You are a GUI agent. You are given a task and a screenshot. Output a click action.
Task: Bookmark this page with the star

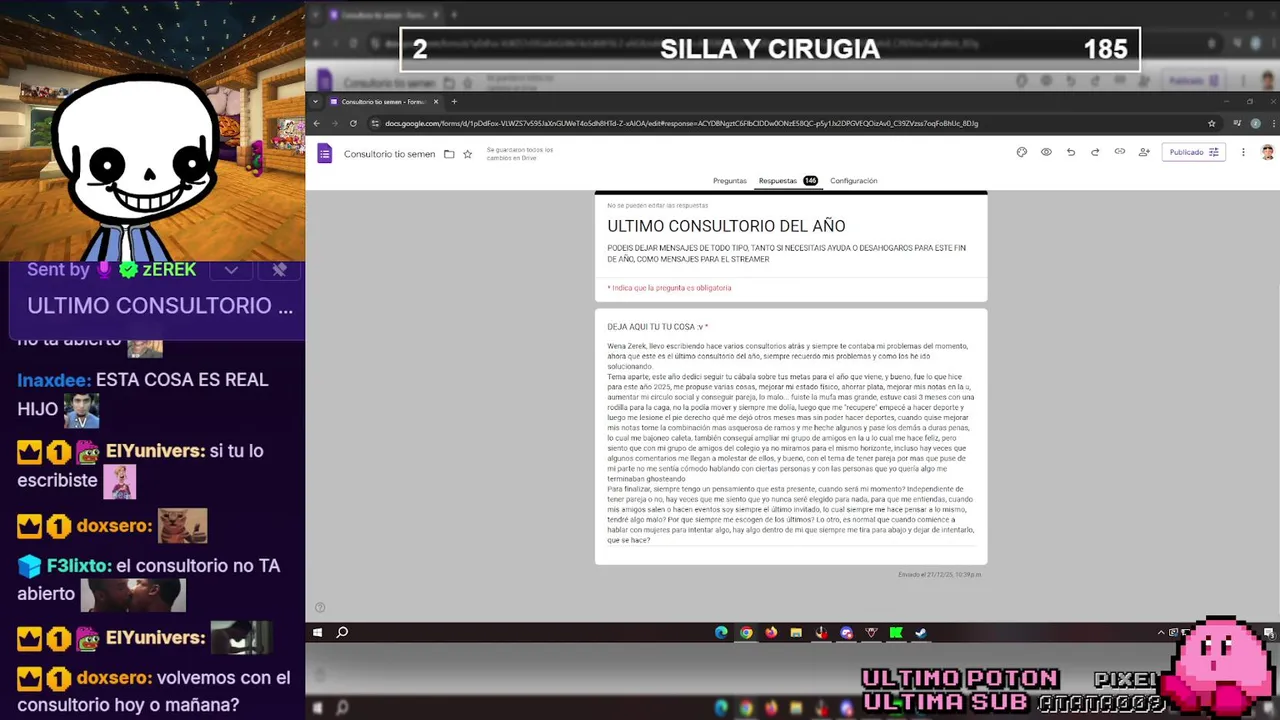click(x=1212, y=123)
